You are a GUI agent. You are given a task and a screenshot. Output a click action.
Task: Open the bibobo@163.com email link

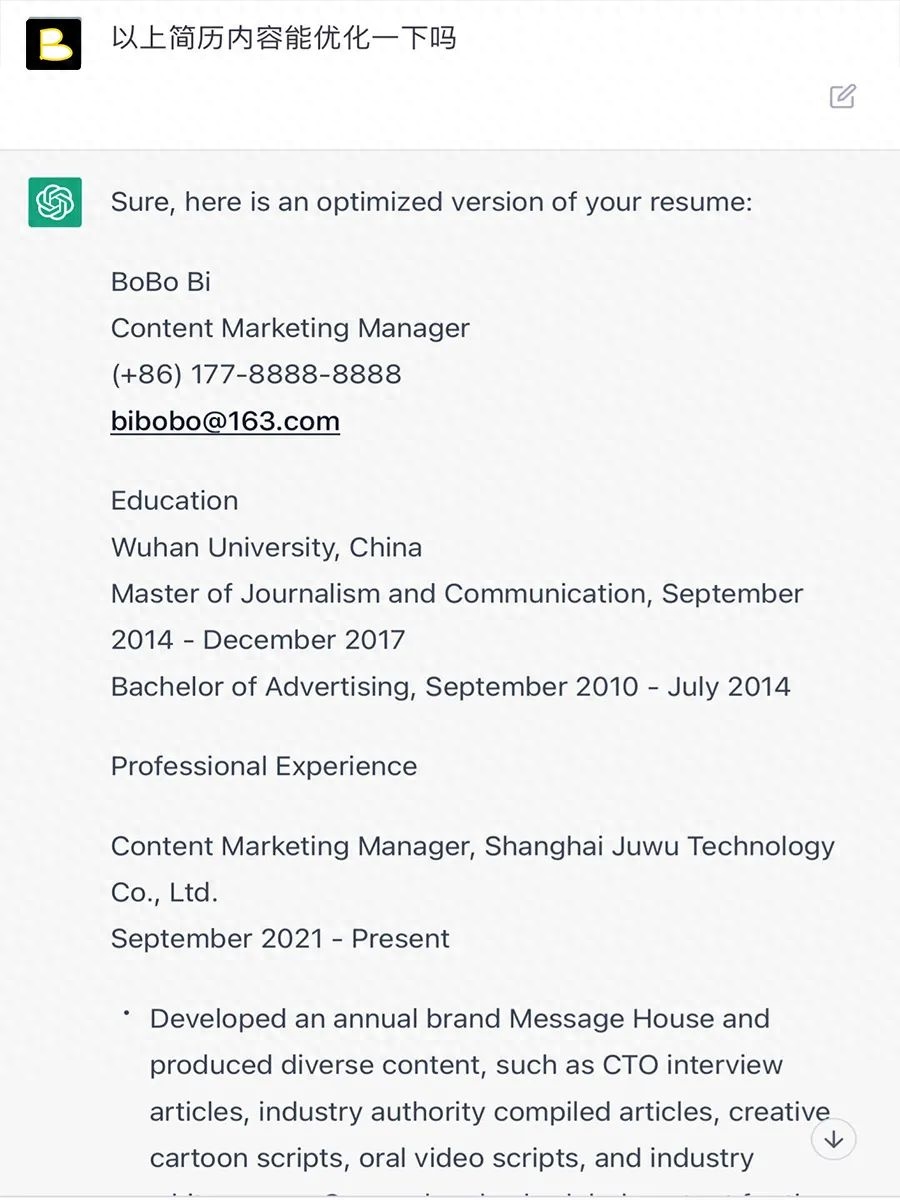(x=225, y=421)
